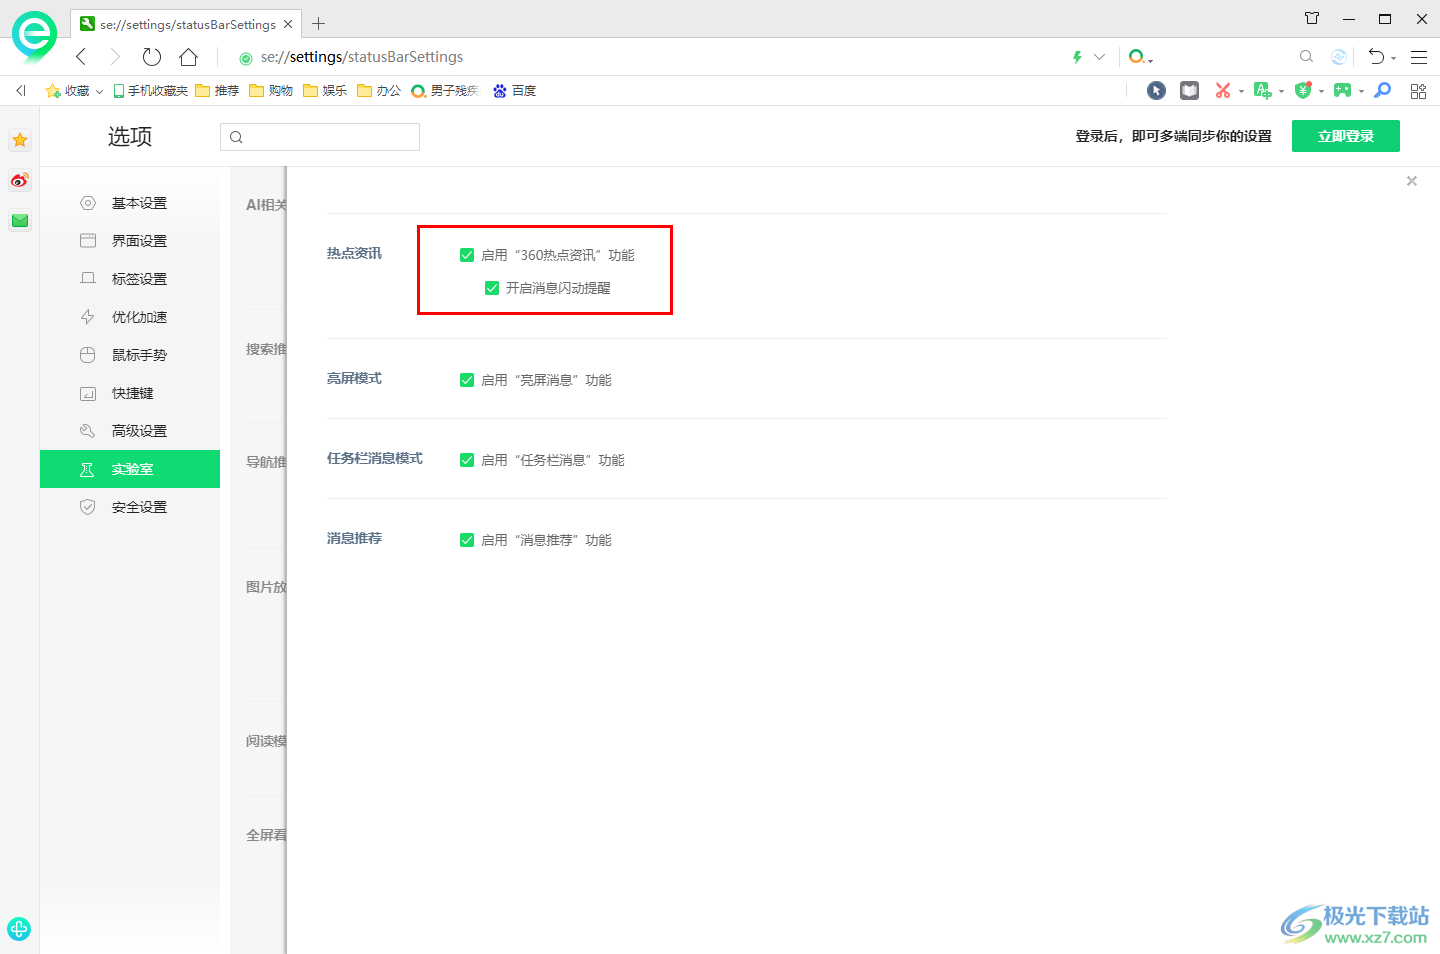Select 基本设置 in the settings menu
This screenshot has width=1440, height=954.
(x=130, y=203)
